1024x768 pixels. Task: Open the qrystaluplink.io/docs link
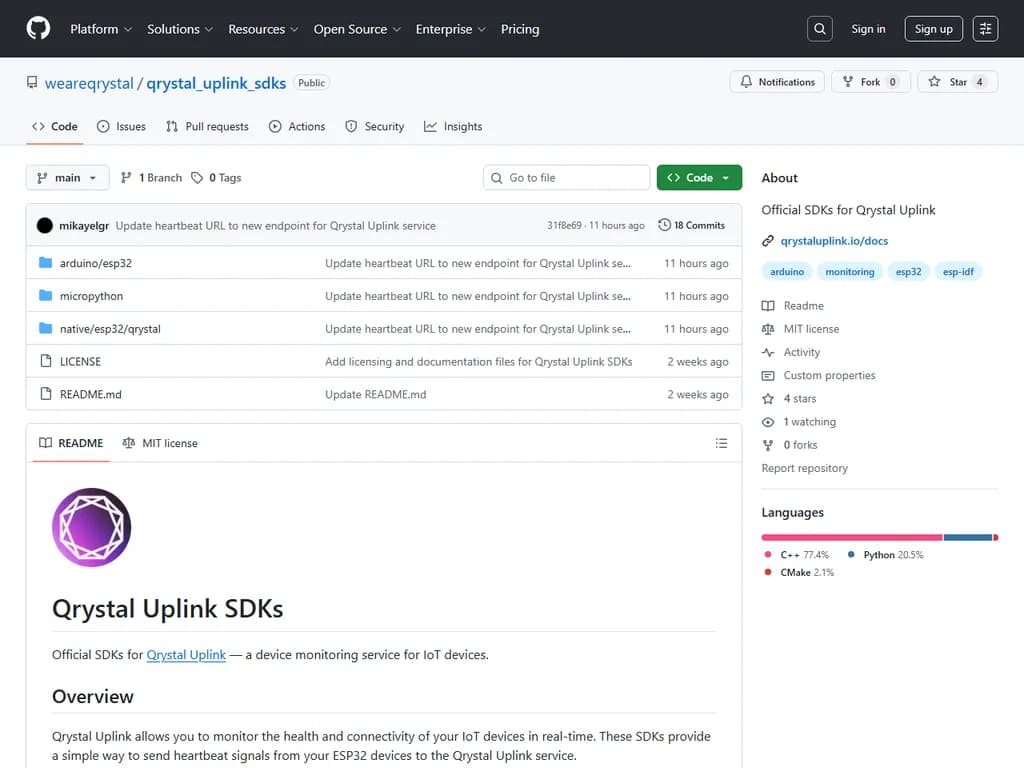pyautogui.click(x=834, y=241)
